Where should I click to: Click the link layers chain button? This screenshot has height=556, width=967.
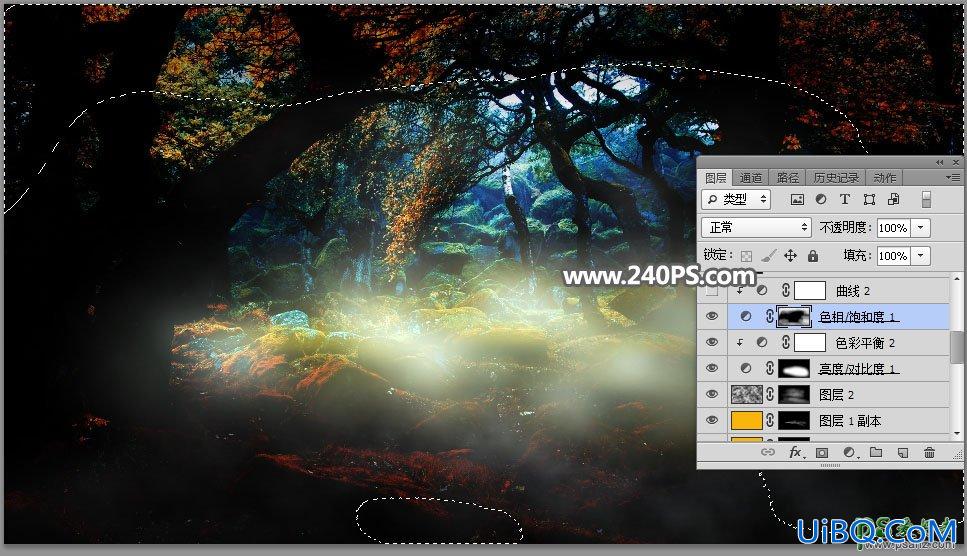(x=767, y=452)
